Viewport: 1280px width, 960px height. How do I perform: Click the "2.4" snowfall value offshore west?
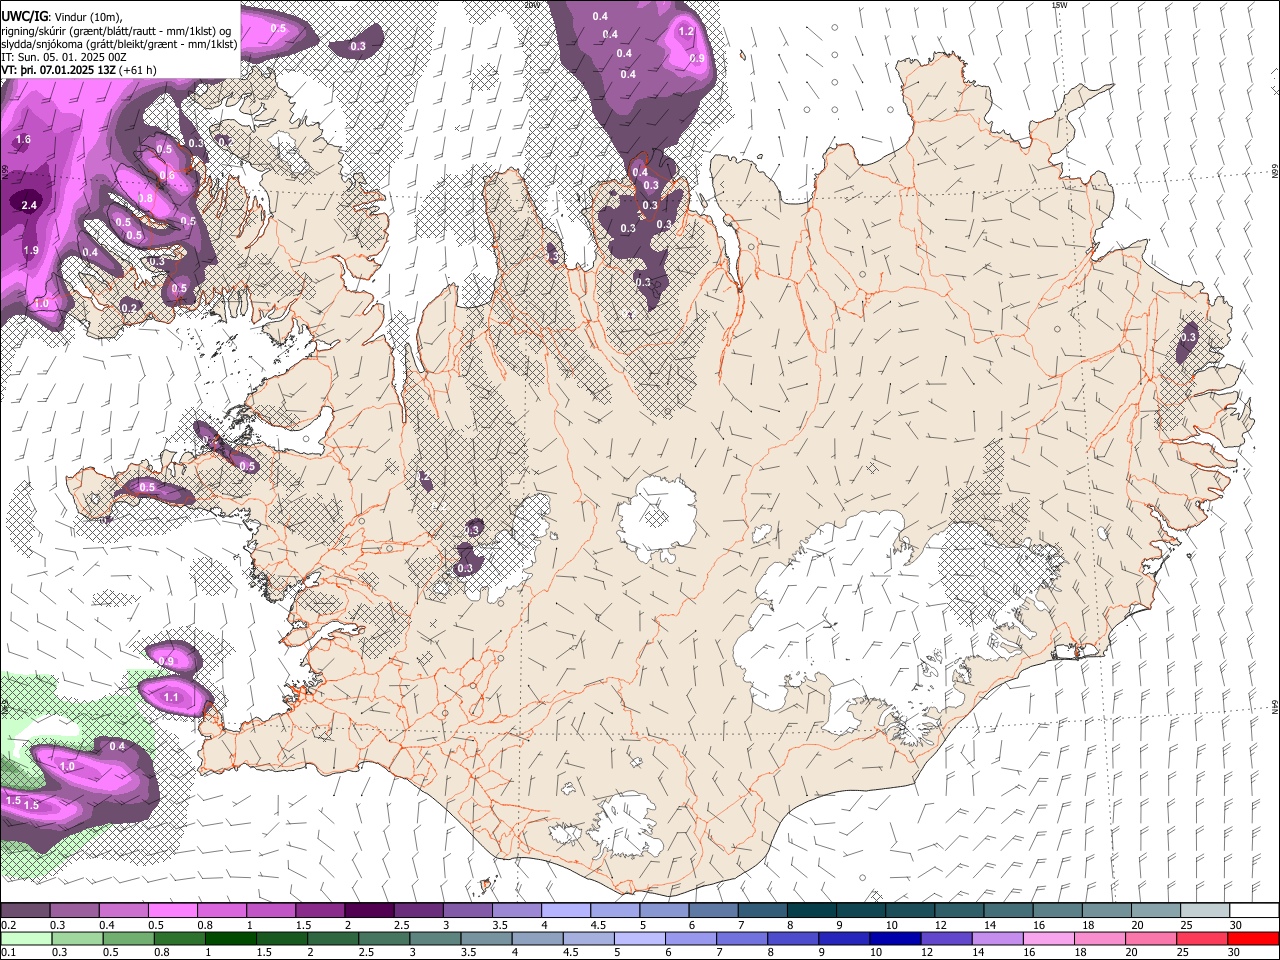coord(29,205)
